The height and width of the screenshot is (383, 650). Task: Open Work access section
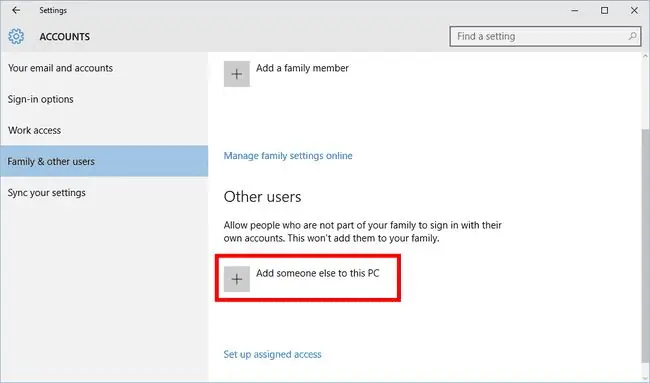click(x=104, y=130)
